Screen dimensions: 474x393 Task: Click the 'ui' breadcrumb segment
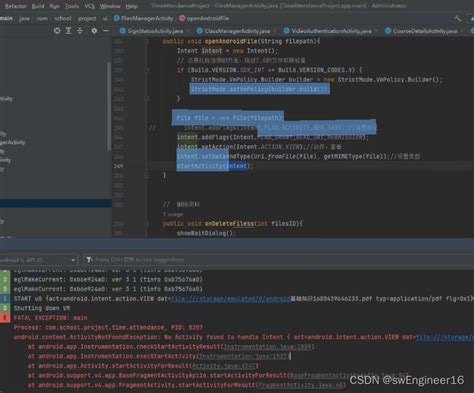105,18
